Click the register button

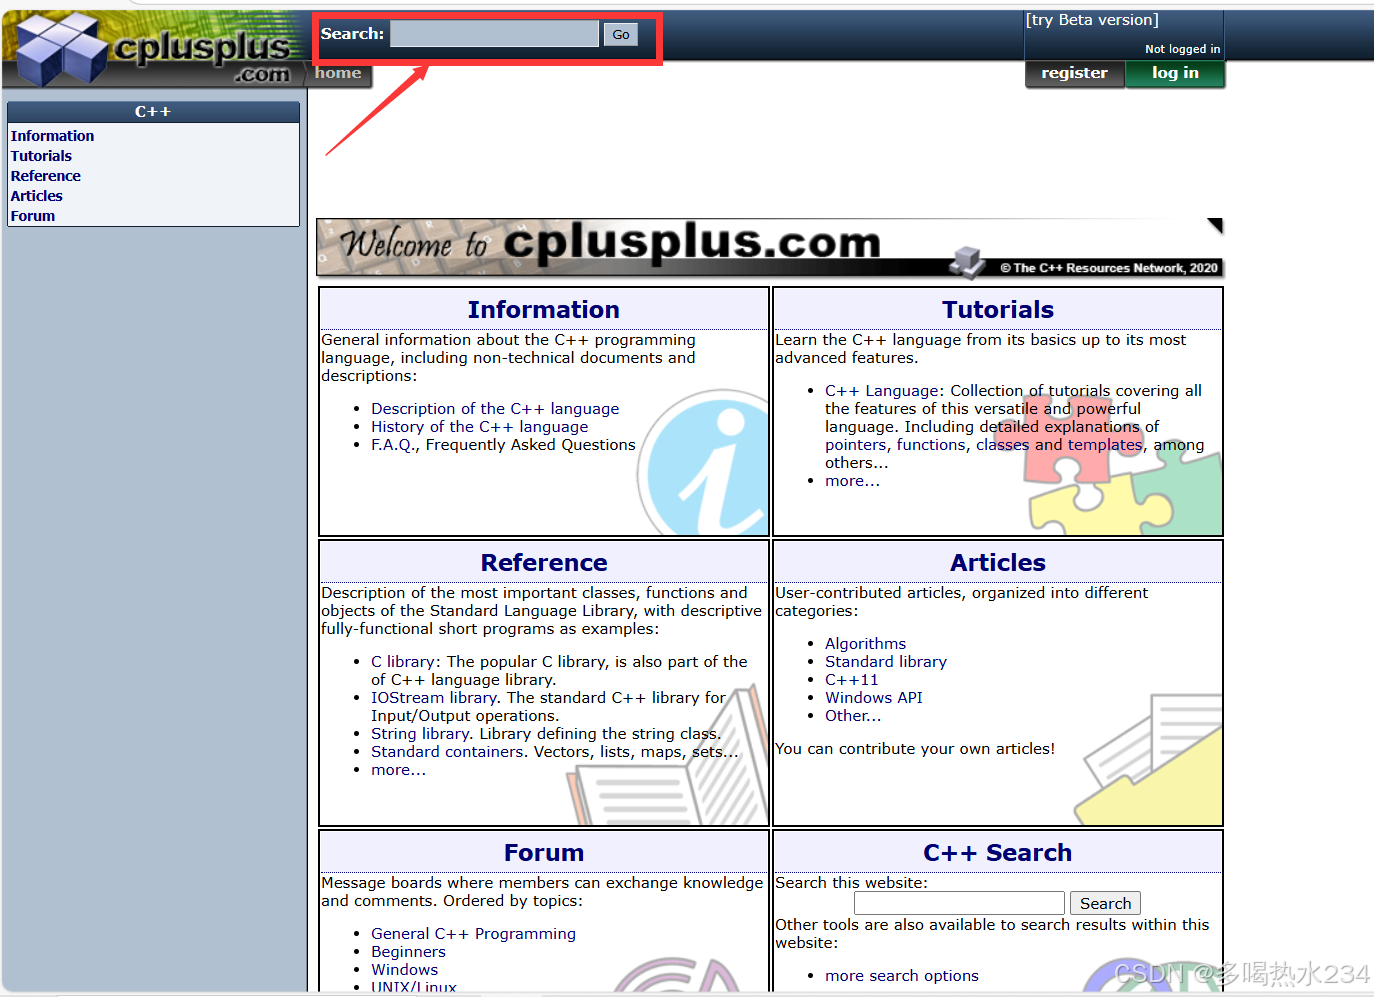[1075, 73]
